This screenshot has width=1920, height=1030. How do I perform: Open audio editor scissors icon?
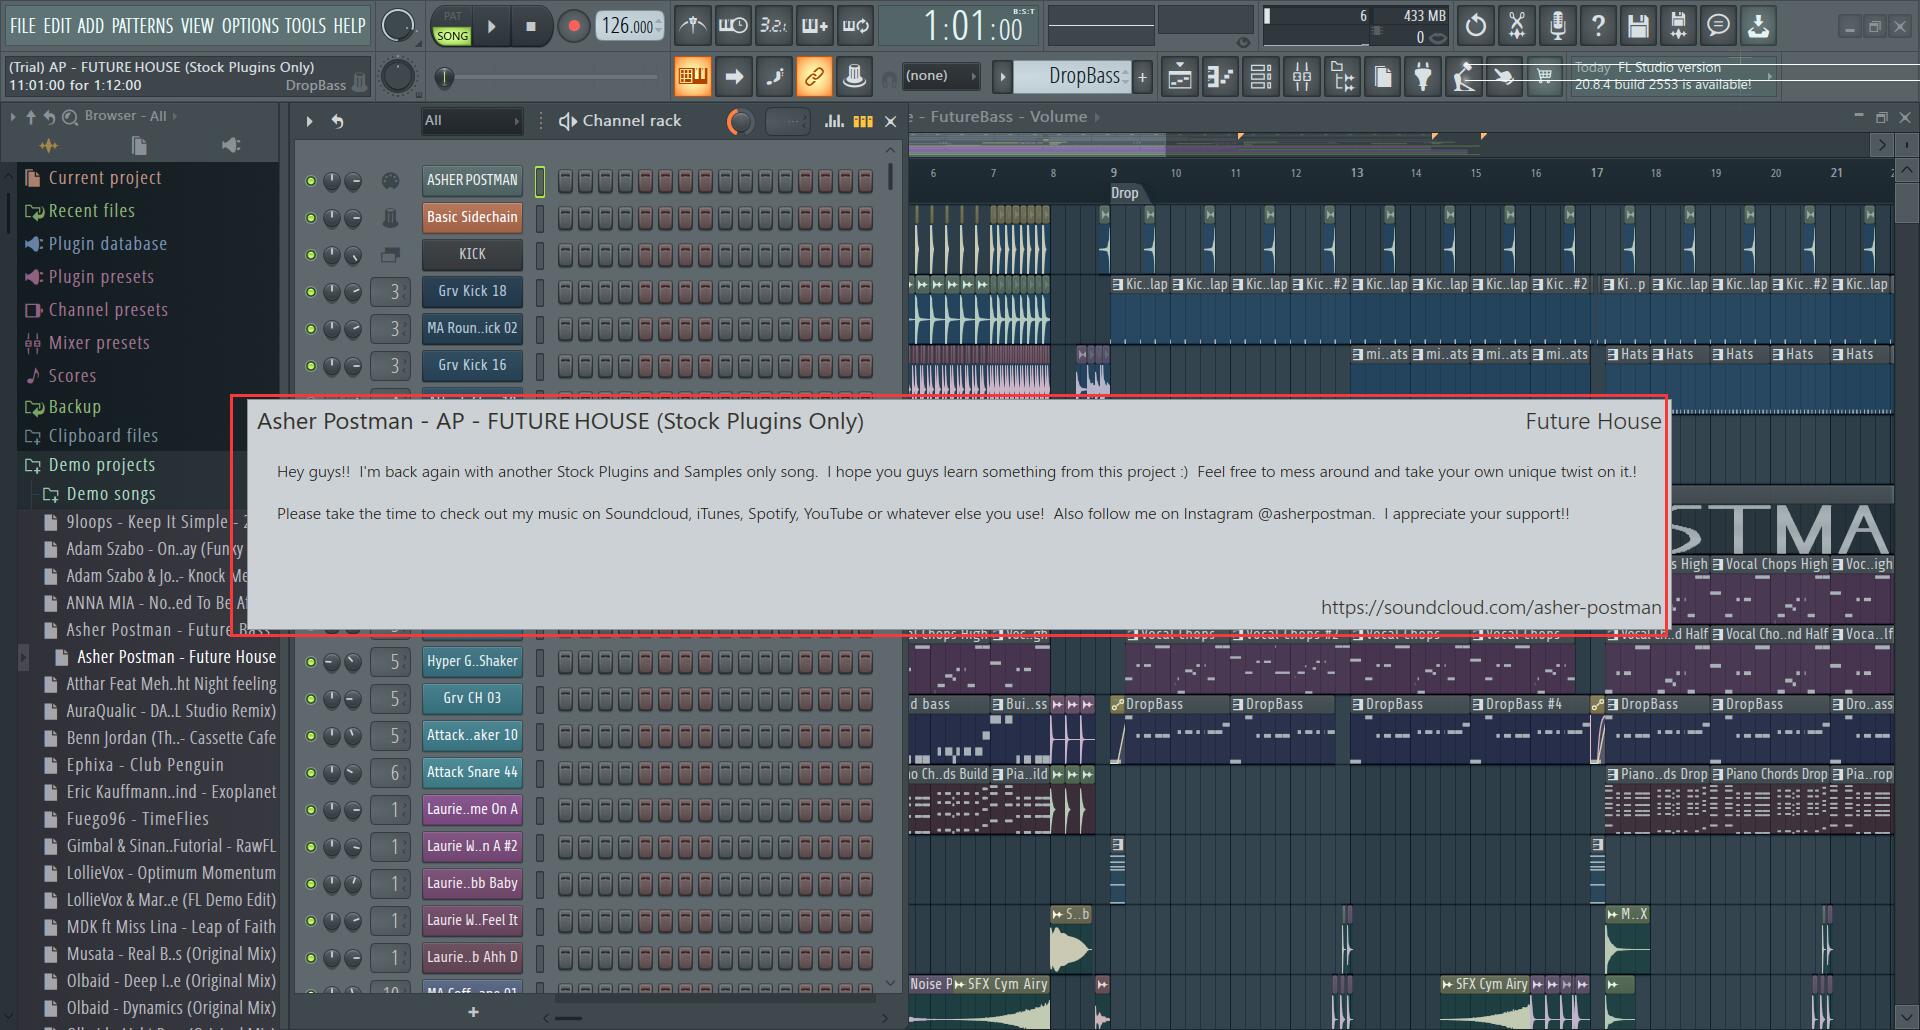[1517, 26]
